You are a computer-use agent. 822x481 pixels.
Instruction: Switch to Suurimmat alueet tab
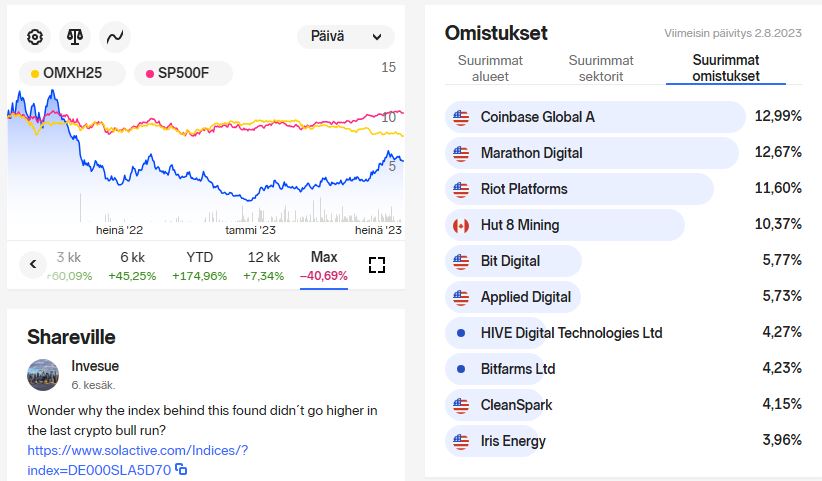(x=490, y=68)
